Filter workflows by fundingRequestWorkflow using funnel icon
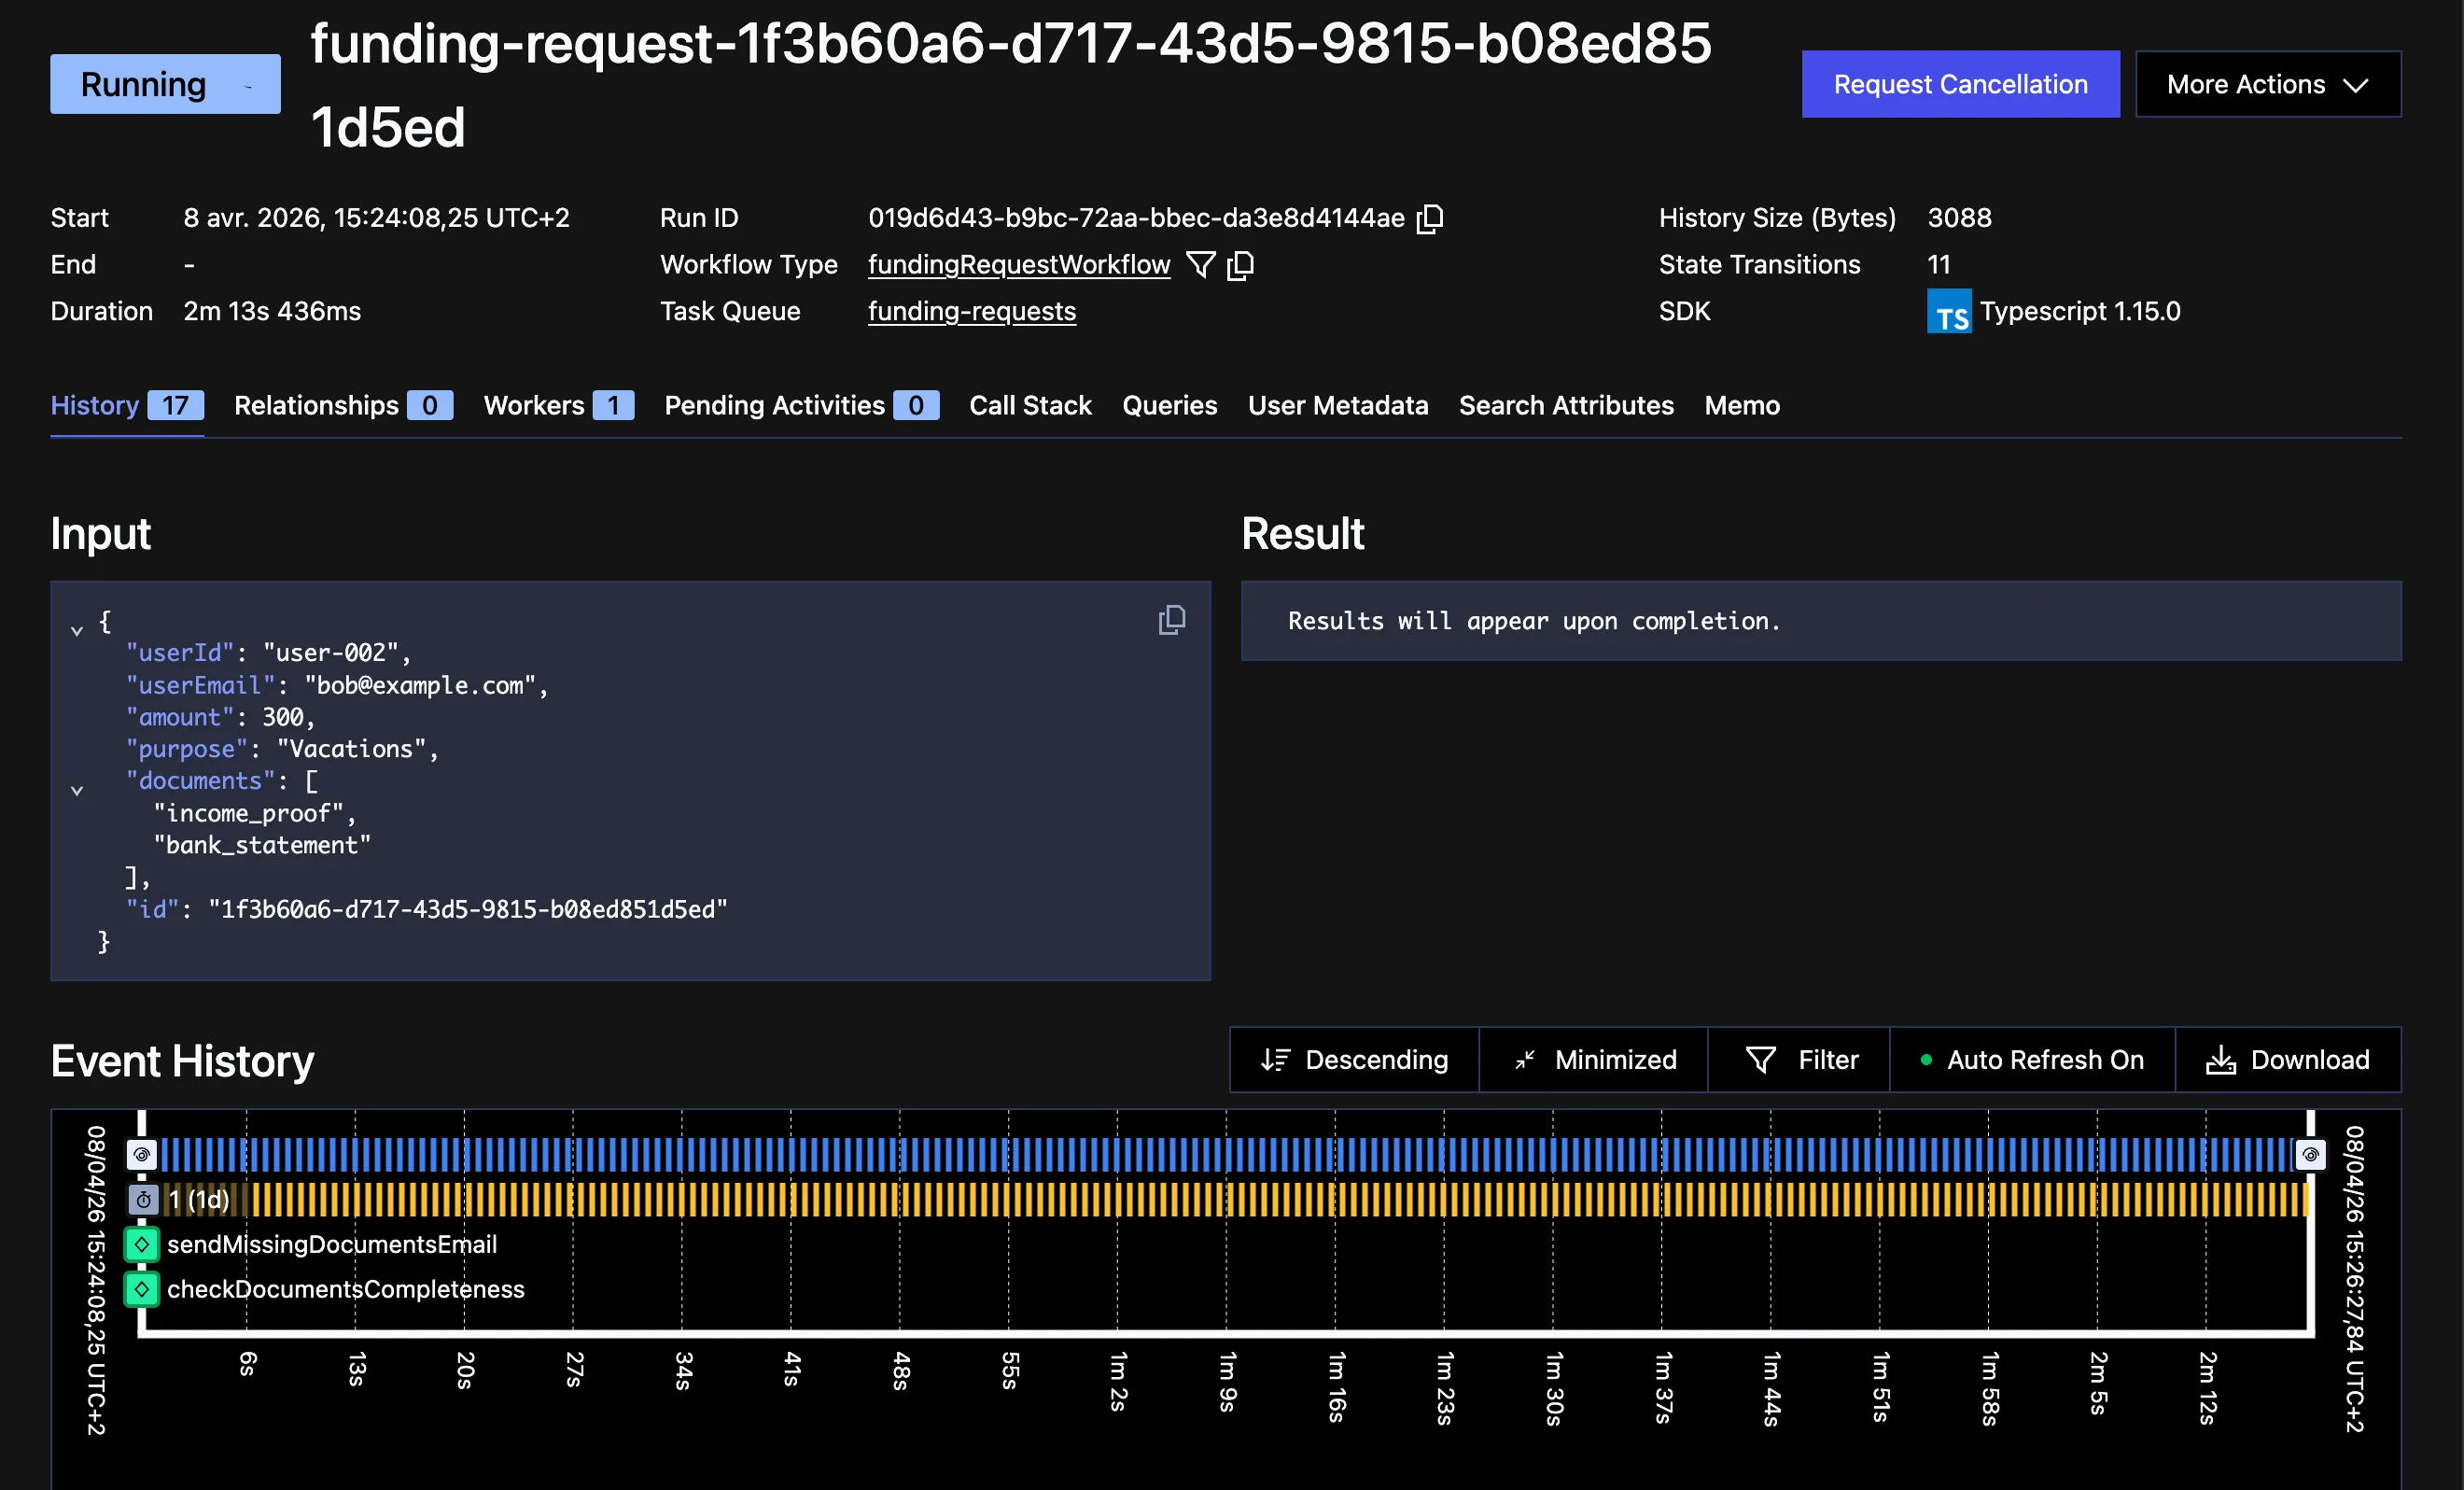The image size is (2464, 1490). tap(1200, 264)
